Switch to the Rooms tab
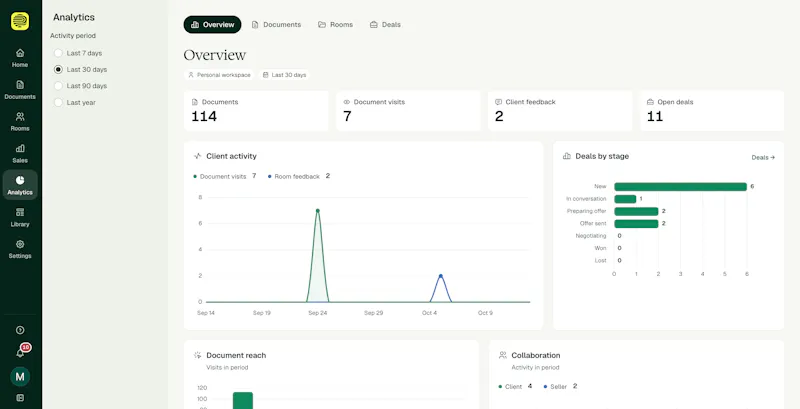This screenshot has height=409, width=800. pyautogui.click(x=335, y=24)
